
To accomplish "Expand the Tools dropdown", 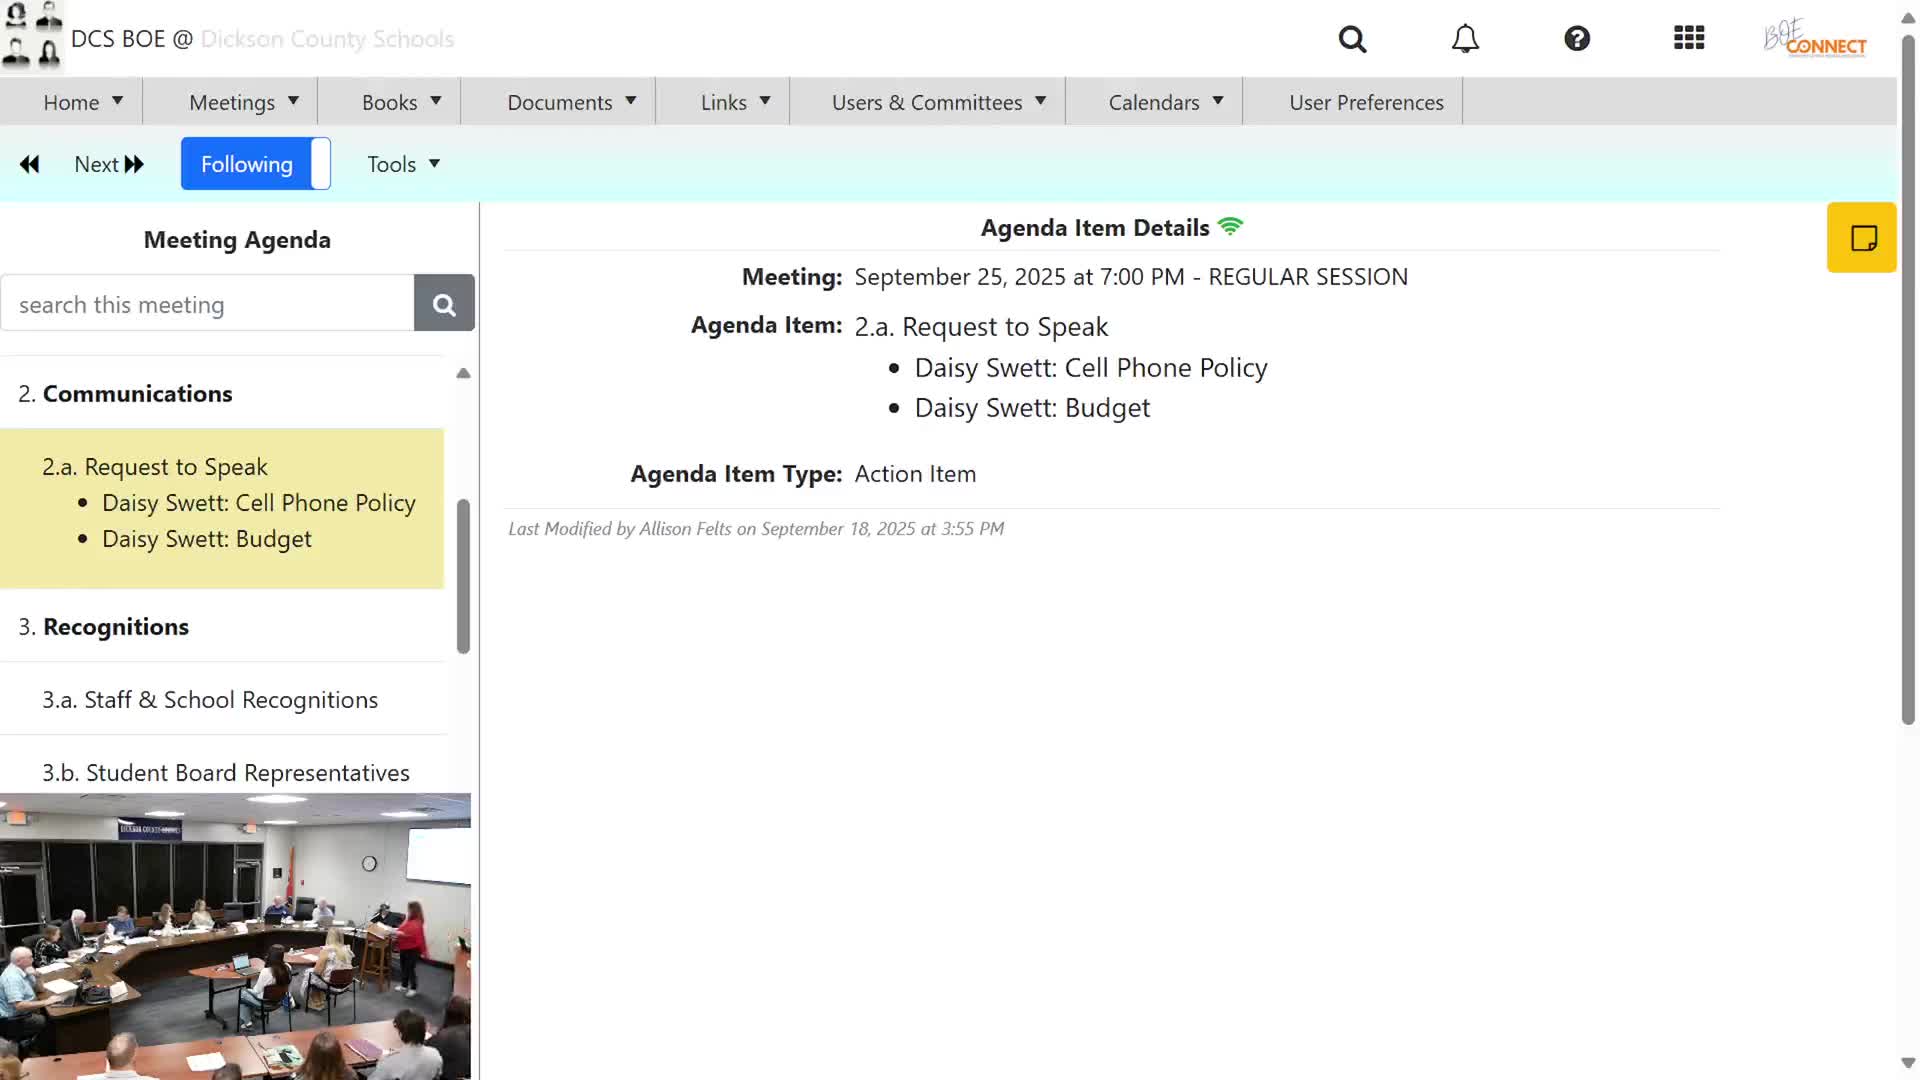I will click(403, 164).
